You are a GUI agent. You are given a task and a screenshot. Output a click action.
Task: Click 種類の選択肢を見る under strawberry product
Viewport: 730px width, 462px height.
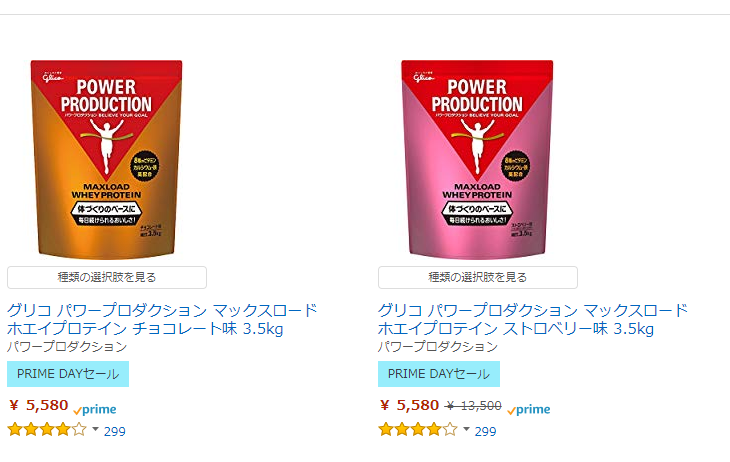point(478,278)
